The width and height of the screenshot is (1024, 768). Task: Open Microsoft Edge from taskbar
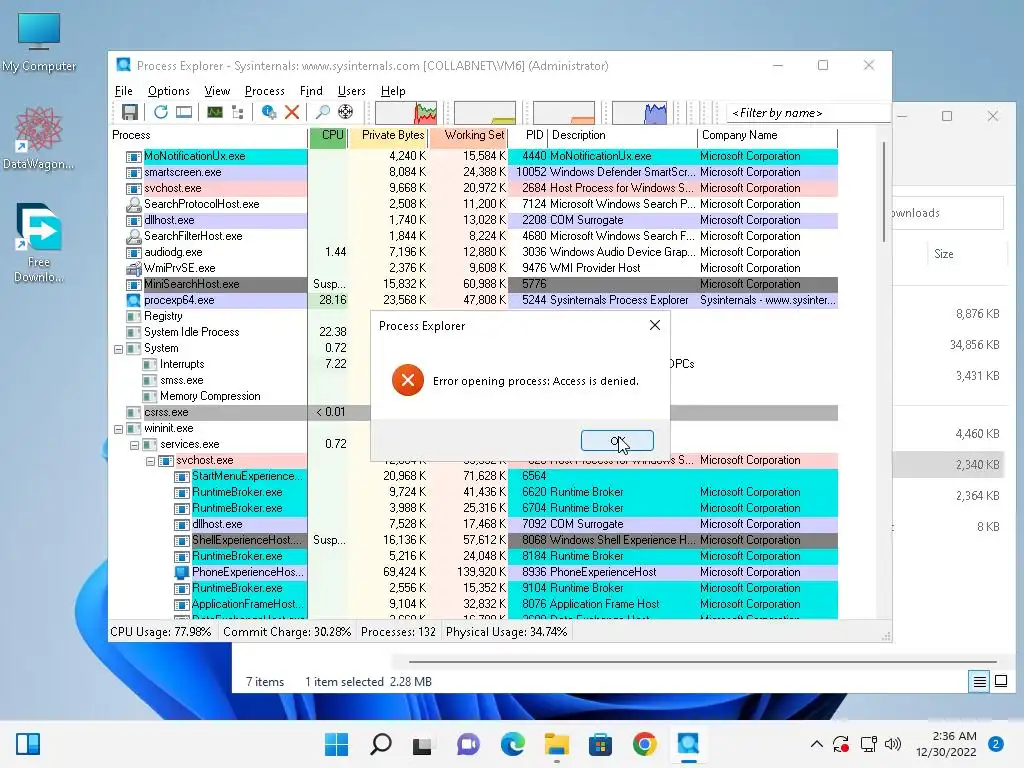pyautogui.click(x=513, y=744)
